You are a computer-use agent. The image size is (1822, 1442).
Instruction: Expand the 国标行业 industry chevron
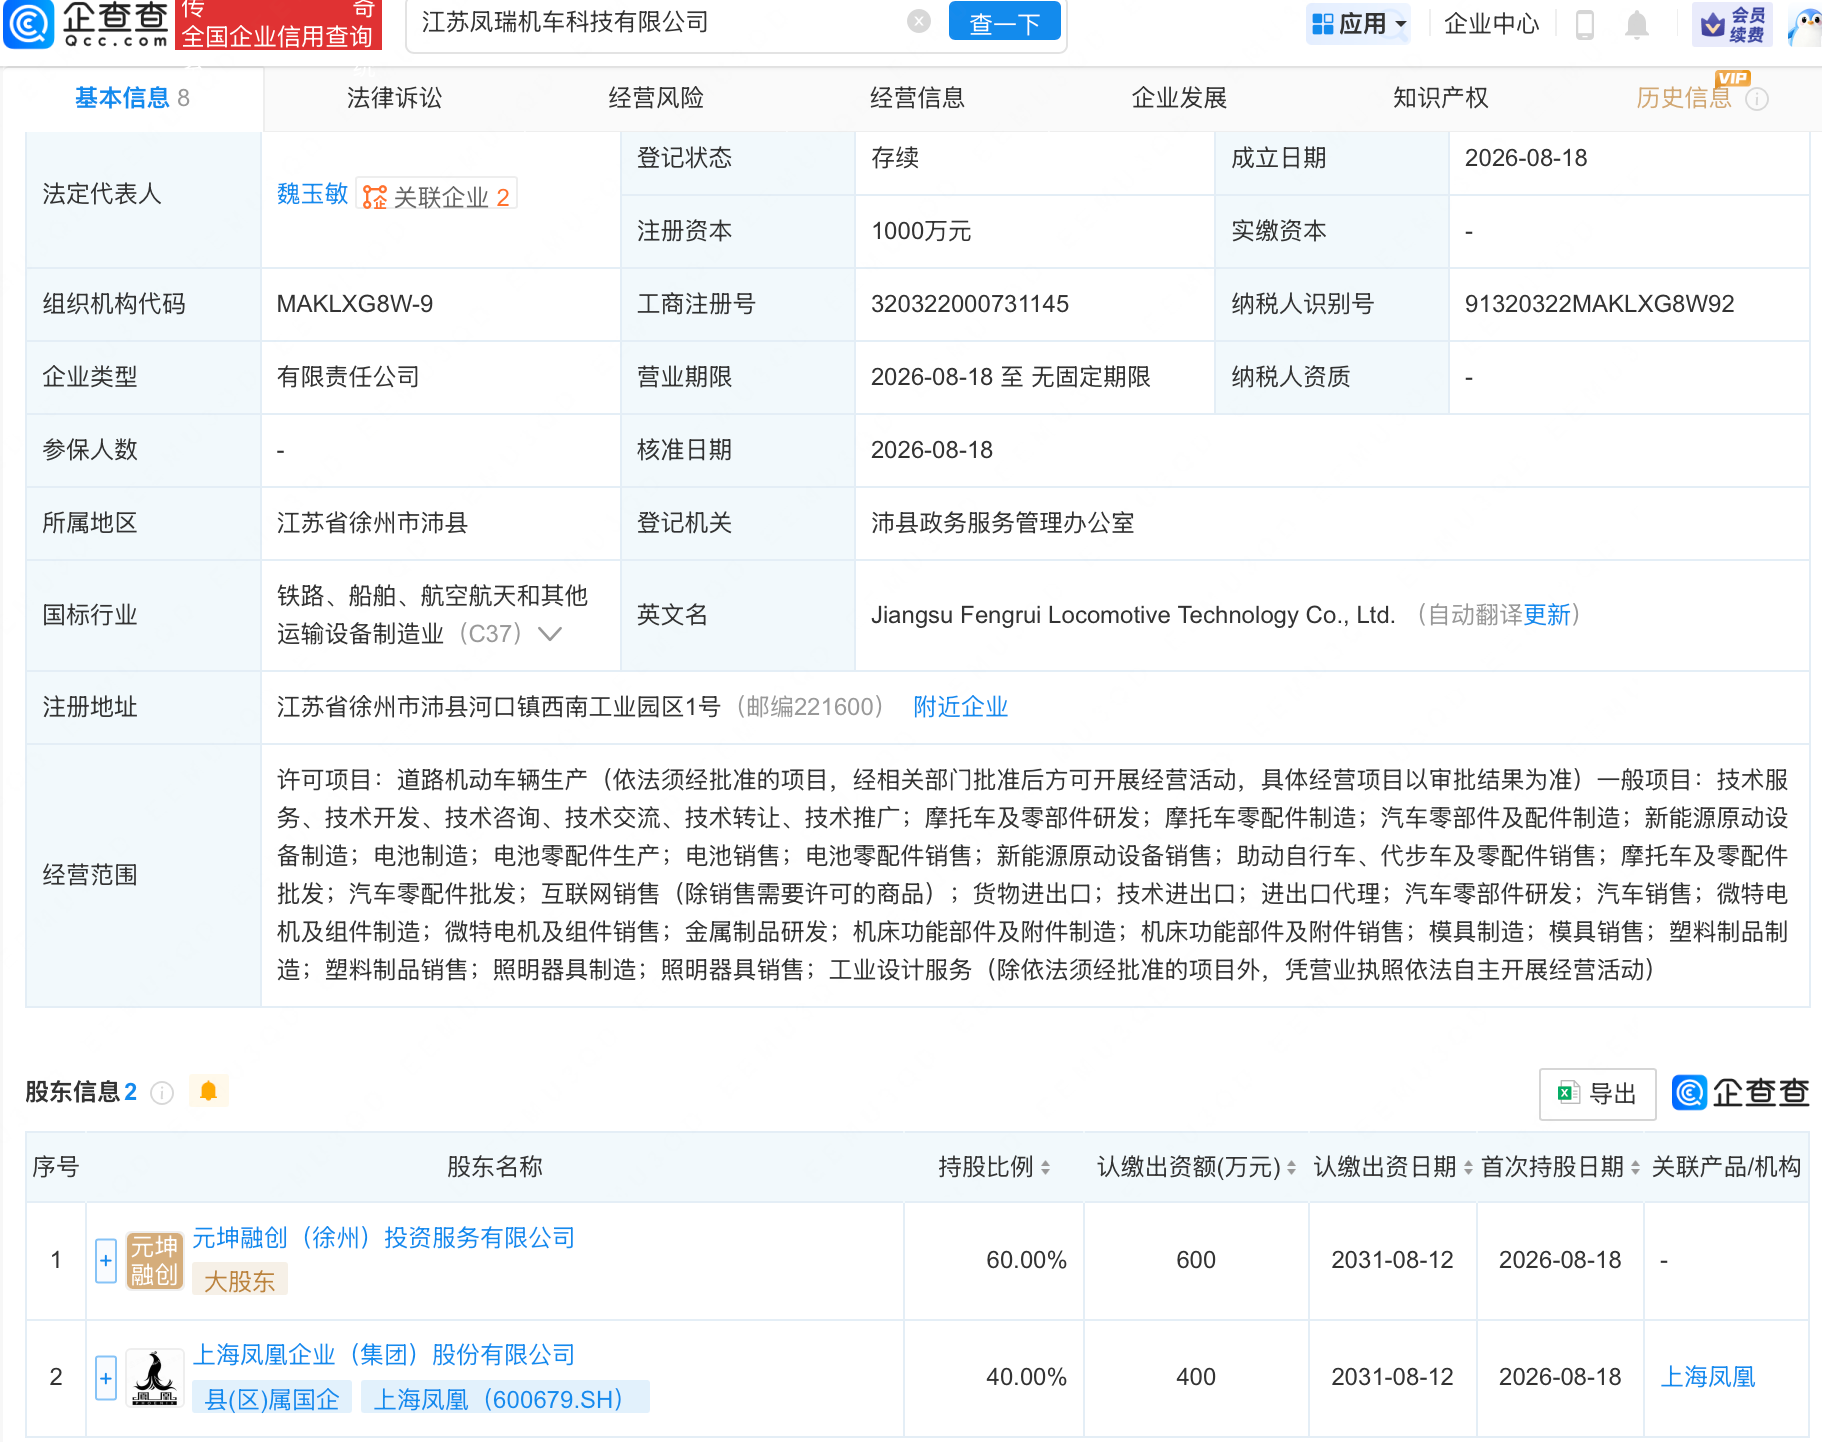(x=550, y=634)
